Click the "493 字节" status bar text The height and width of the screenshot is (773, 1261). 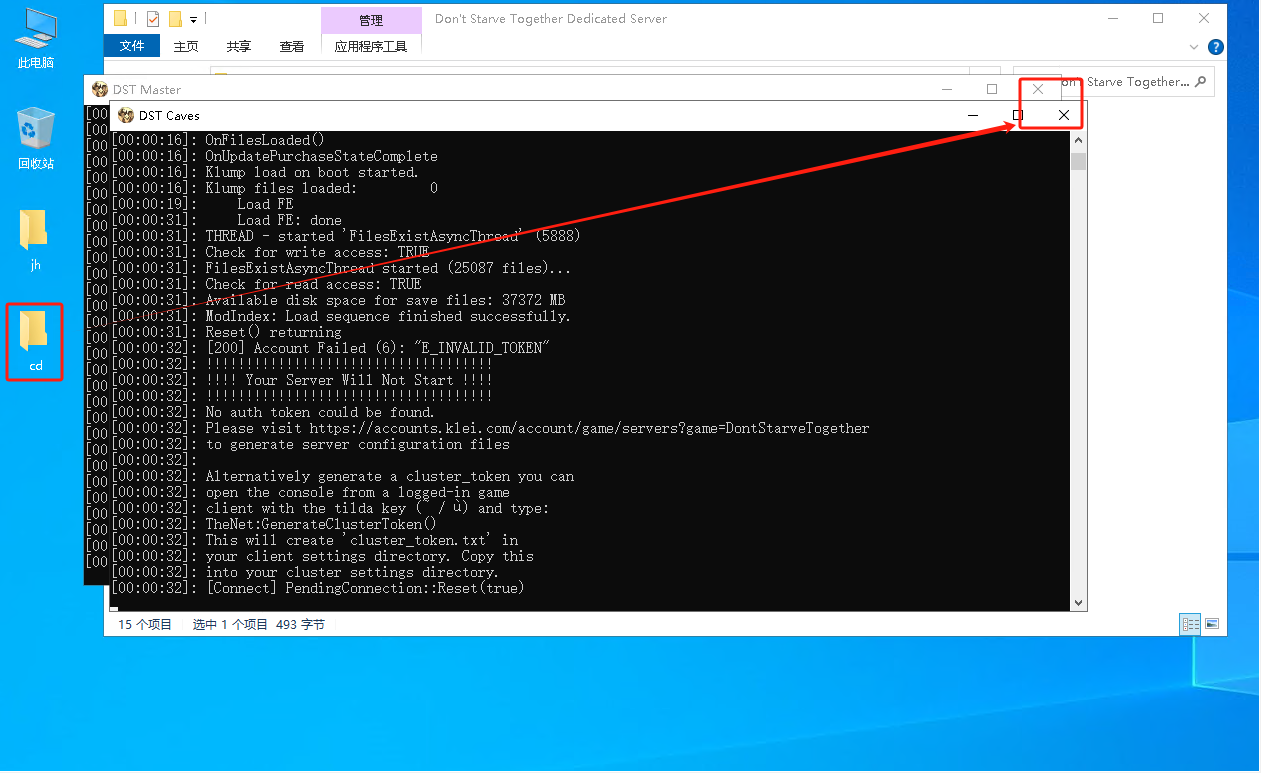[x=300, y=624]
